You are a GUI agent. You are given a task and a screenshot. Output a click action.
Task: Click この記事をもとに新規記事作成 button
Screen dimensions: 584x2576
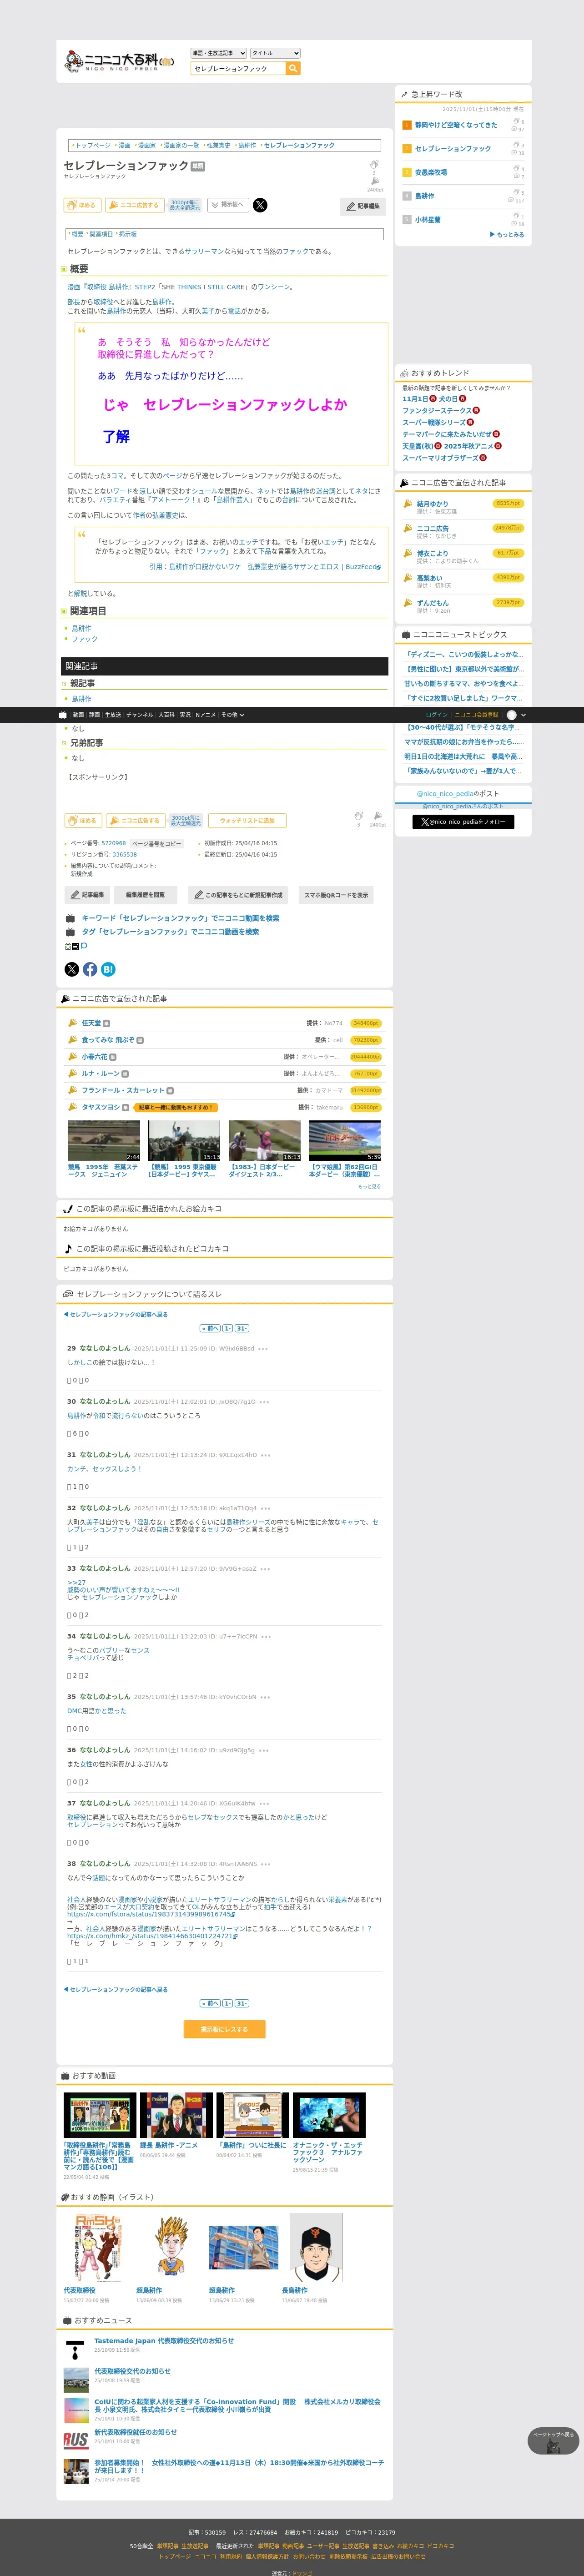[239, 895]
